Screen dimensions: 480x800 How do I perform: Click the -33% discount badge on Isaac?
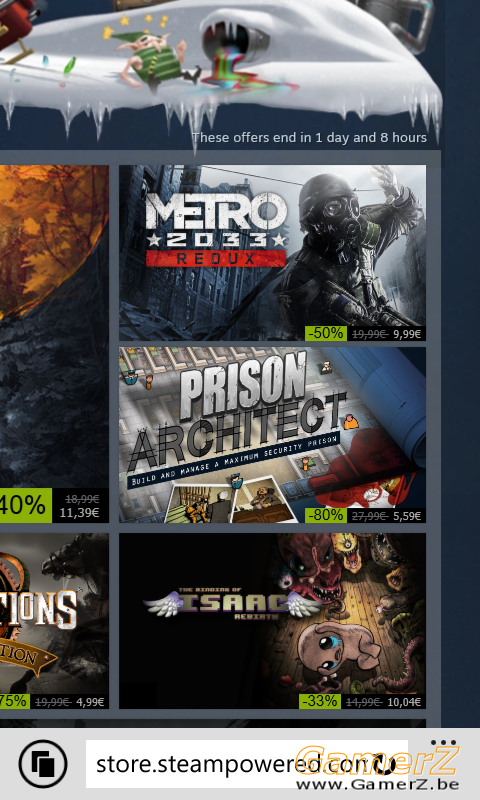coord(319,701)
